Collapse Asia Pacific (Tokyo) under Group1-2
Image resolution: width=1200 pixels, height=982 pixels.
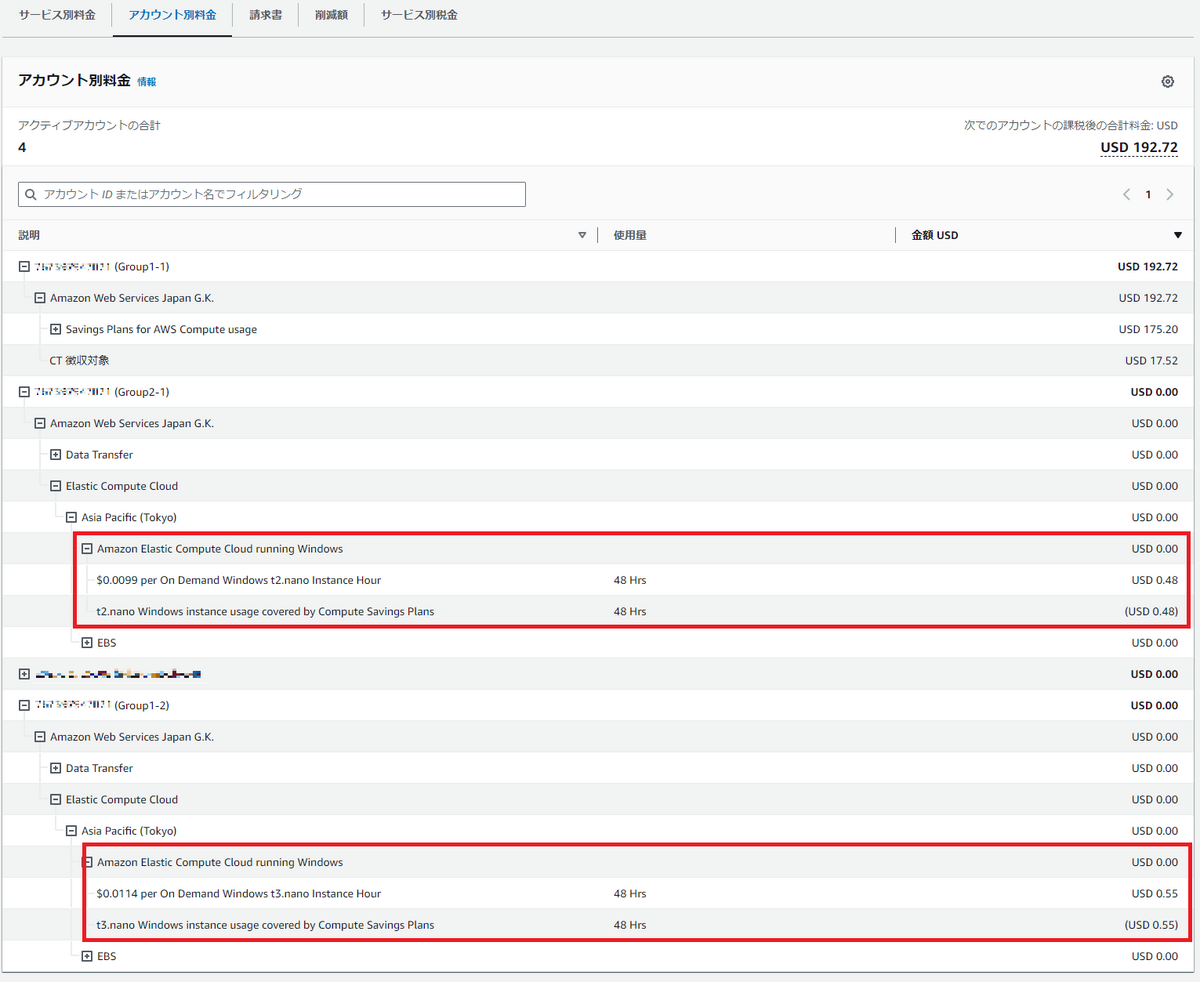tap(70, 830)
